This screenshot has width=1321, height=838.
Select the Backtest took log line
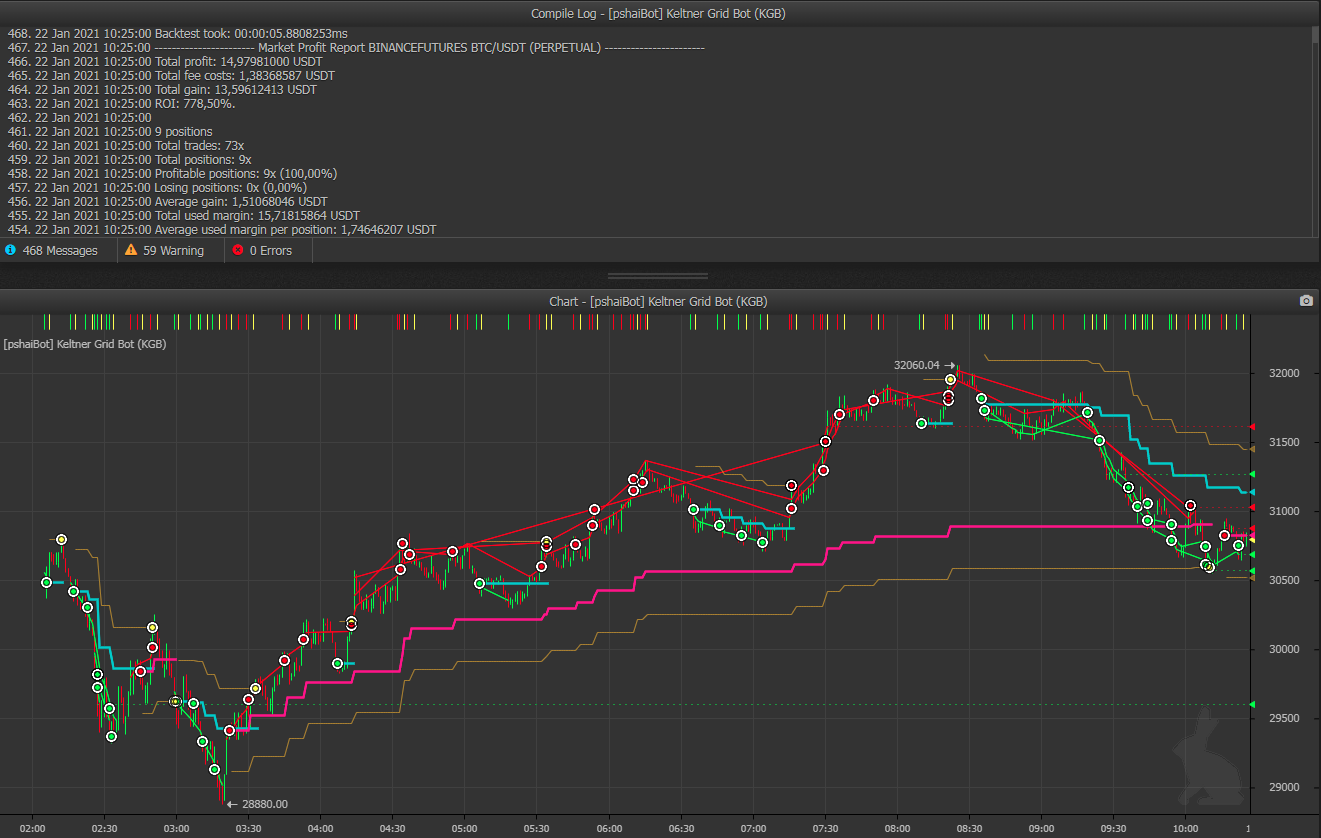point(177,33)
